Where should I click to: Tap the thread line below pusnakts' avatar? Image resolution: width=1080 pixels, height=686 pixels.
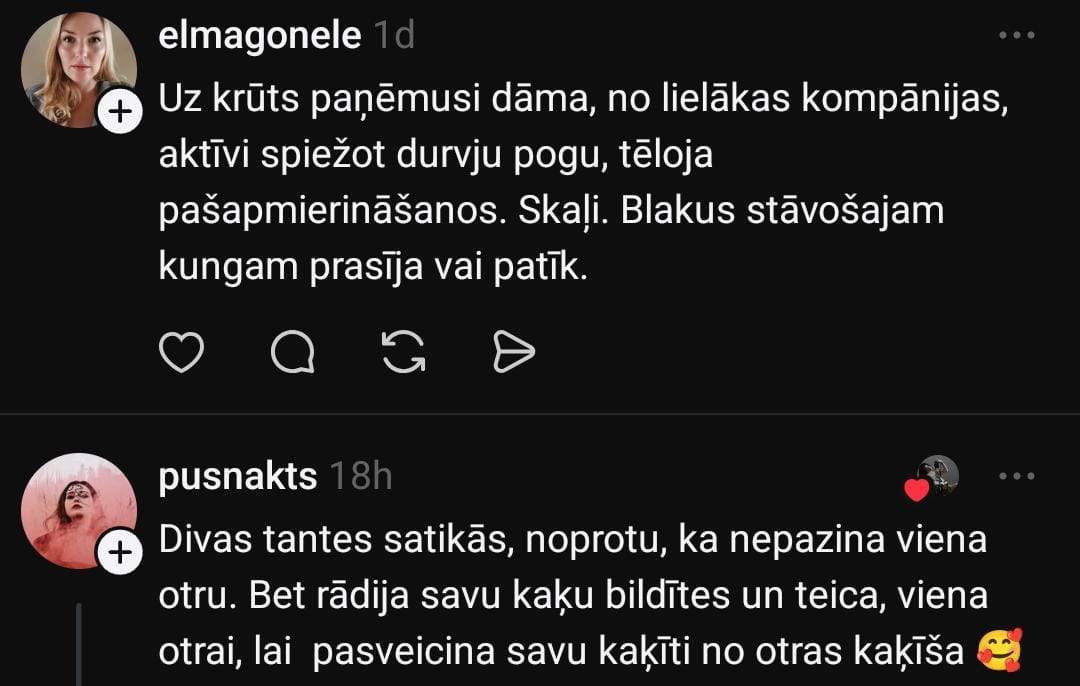click(x=79, y=645)
